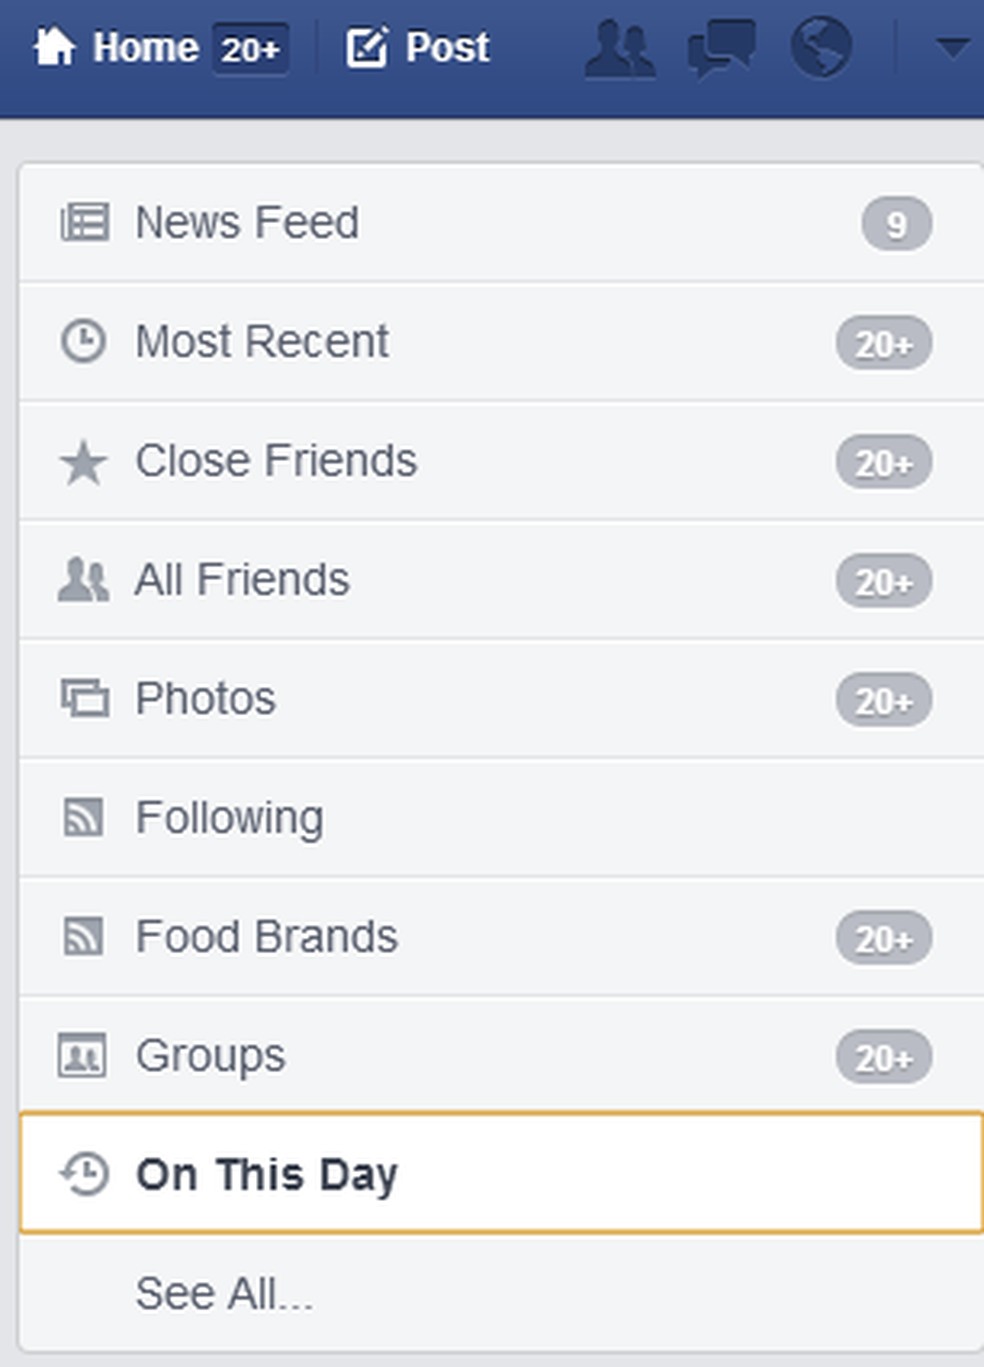Click the Home 20+ counter badge

(x=251, y=48)
